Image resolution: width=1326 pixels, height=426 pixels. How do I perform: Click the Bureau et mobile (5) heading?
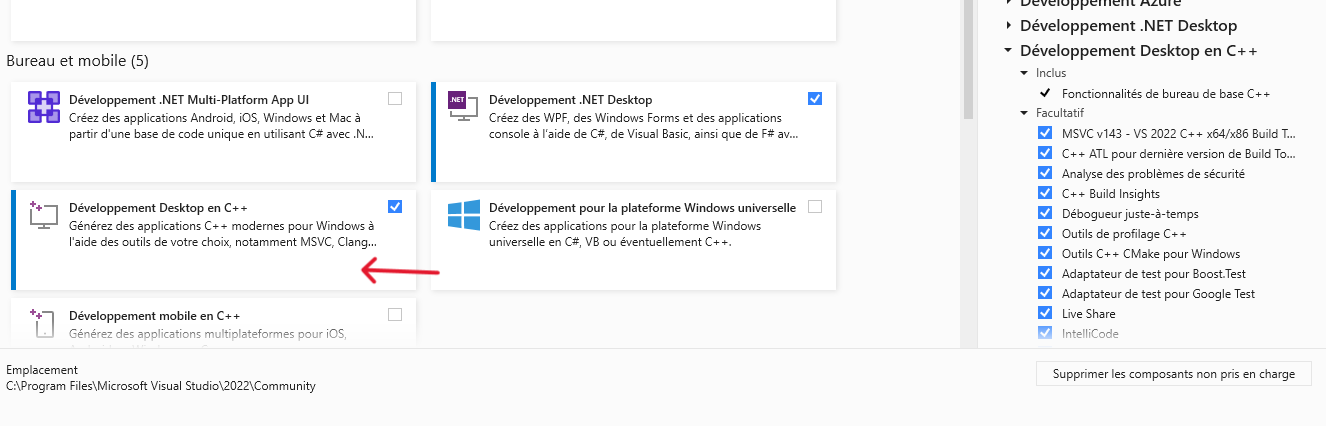pyautogui.click(x=78, y=61)
